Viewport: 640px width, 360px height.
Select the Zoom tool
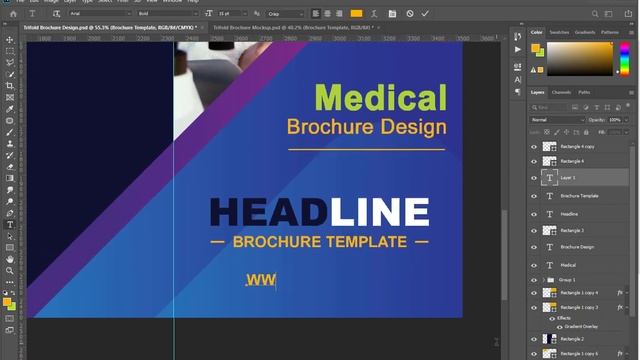pyautogui.click(x=10, y=271)
